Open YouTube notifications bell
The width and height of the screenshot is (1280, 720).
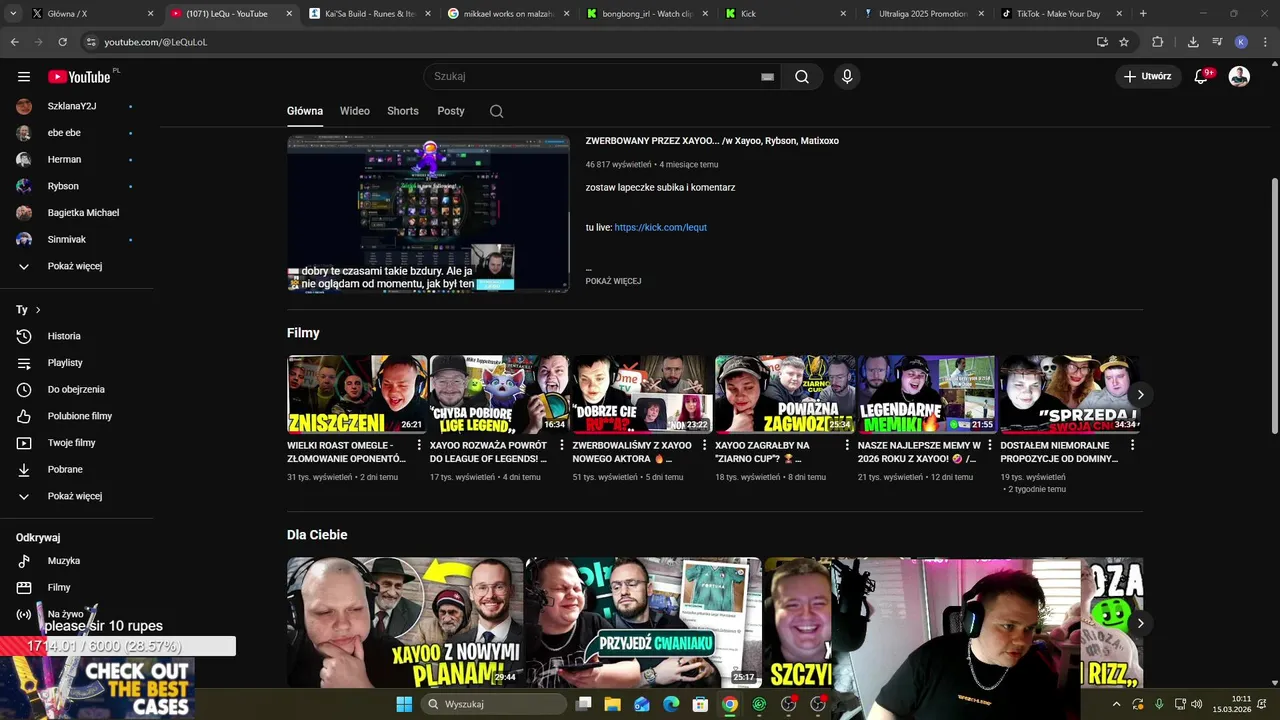click(x=1202, y=77)
